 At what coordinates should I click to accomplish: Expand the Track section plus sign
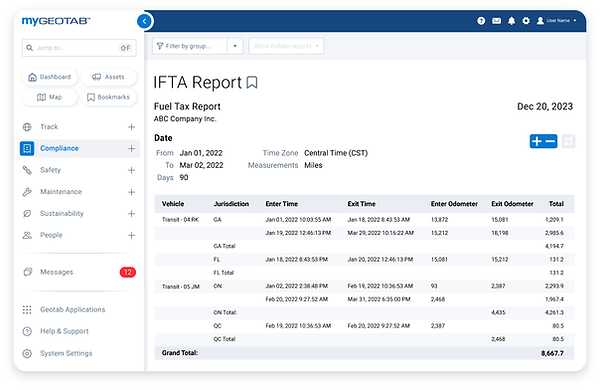(131, 127)
